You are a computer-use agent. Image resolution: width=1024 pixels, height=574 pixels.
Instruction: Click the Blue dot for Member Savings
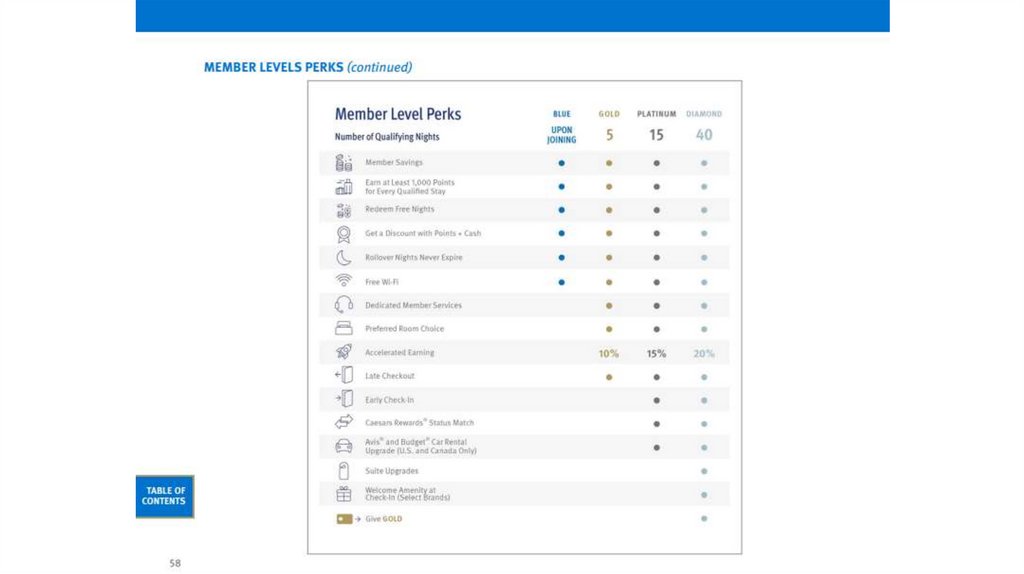(562, 162)
